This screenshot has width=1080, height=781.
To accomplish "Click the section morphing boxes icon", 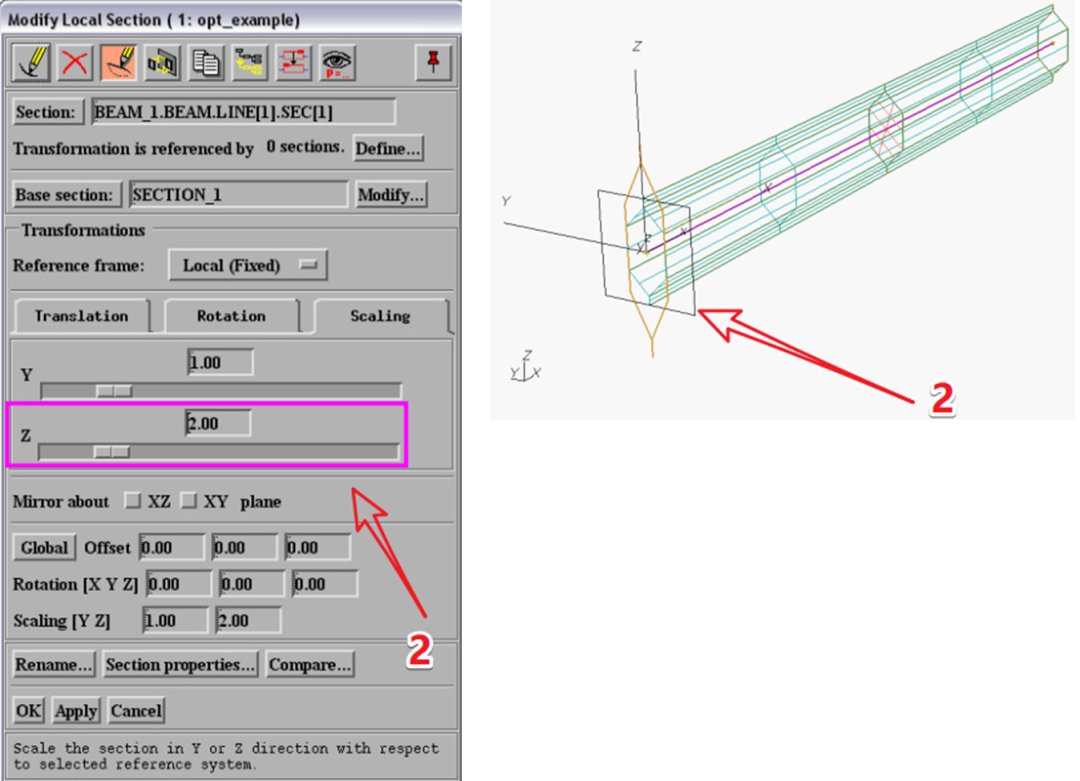I will click(x=163, y=63).
